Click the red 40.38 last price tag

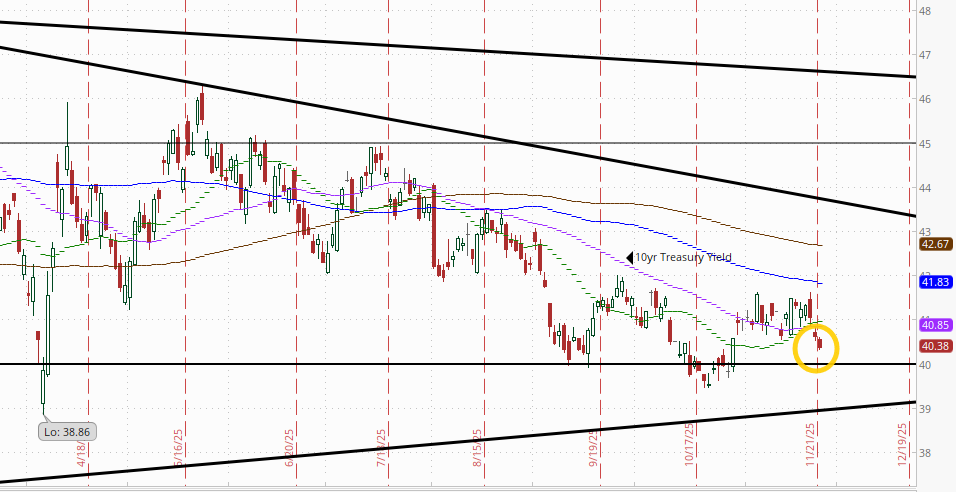pos(936,346)
